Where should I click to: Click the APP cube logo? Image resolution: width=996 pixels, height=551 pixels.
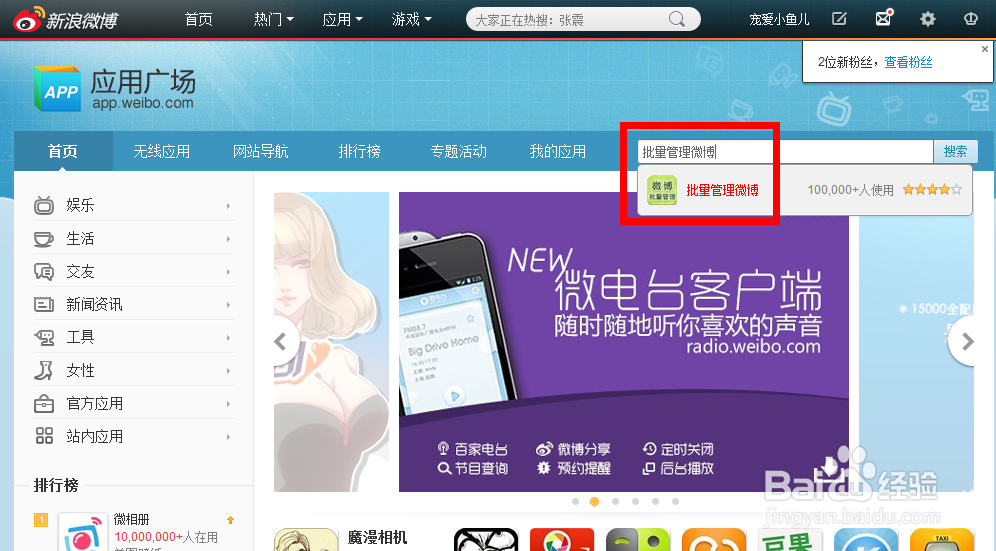[x=57, y=88]
